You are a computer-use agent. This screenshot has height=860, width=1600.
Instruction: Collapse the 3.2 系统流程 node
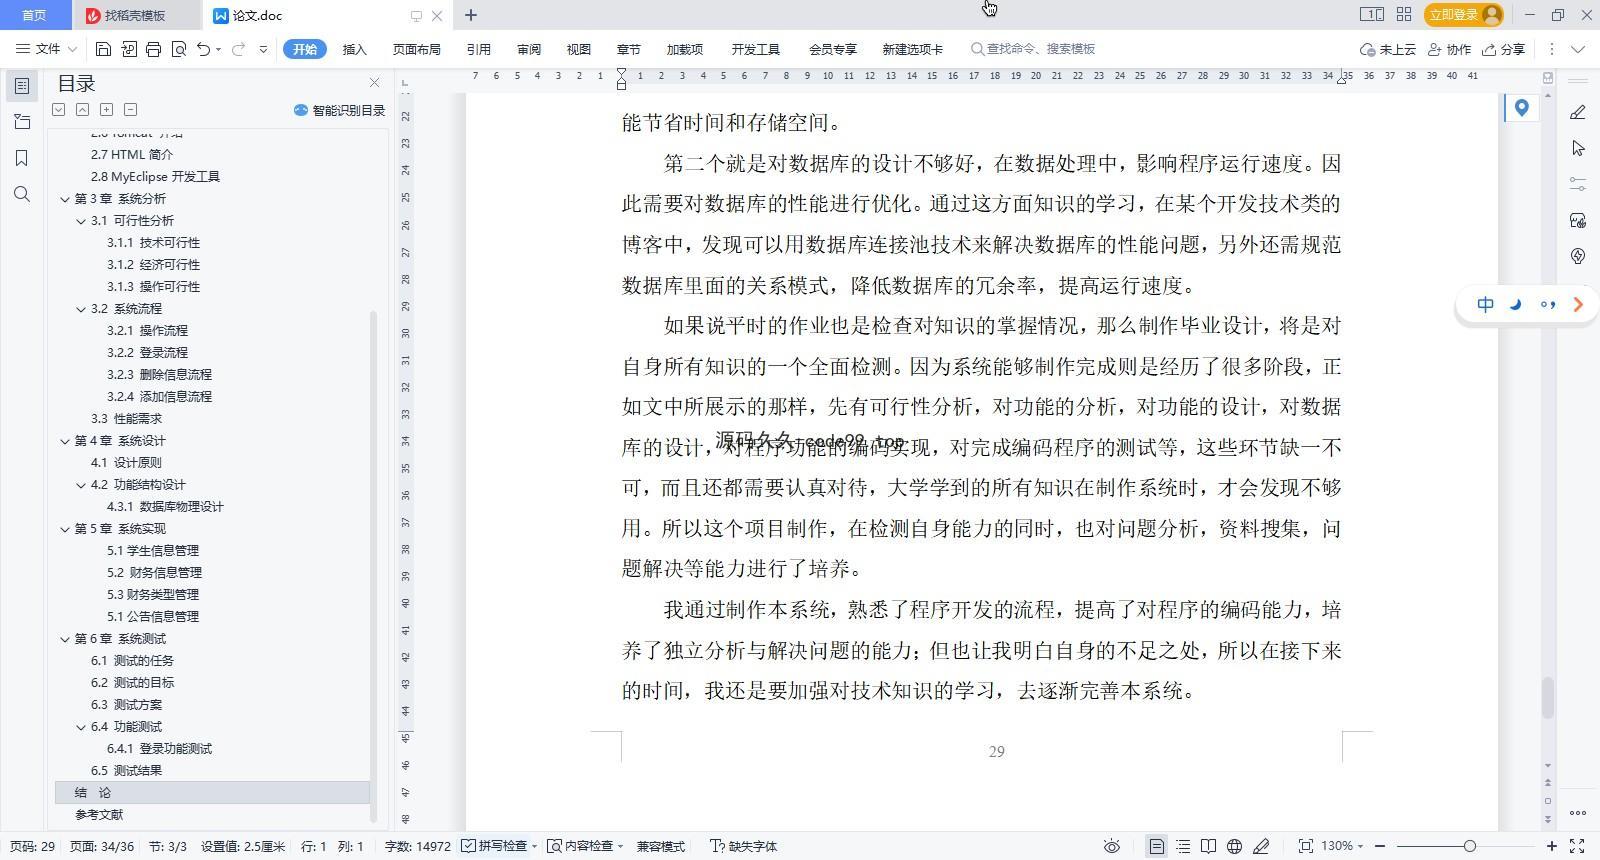click(81, 309)
